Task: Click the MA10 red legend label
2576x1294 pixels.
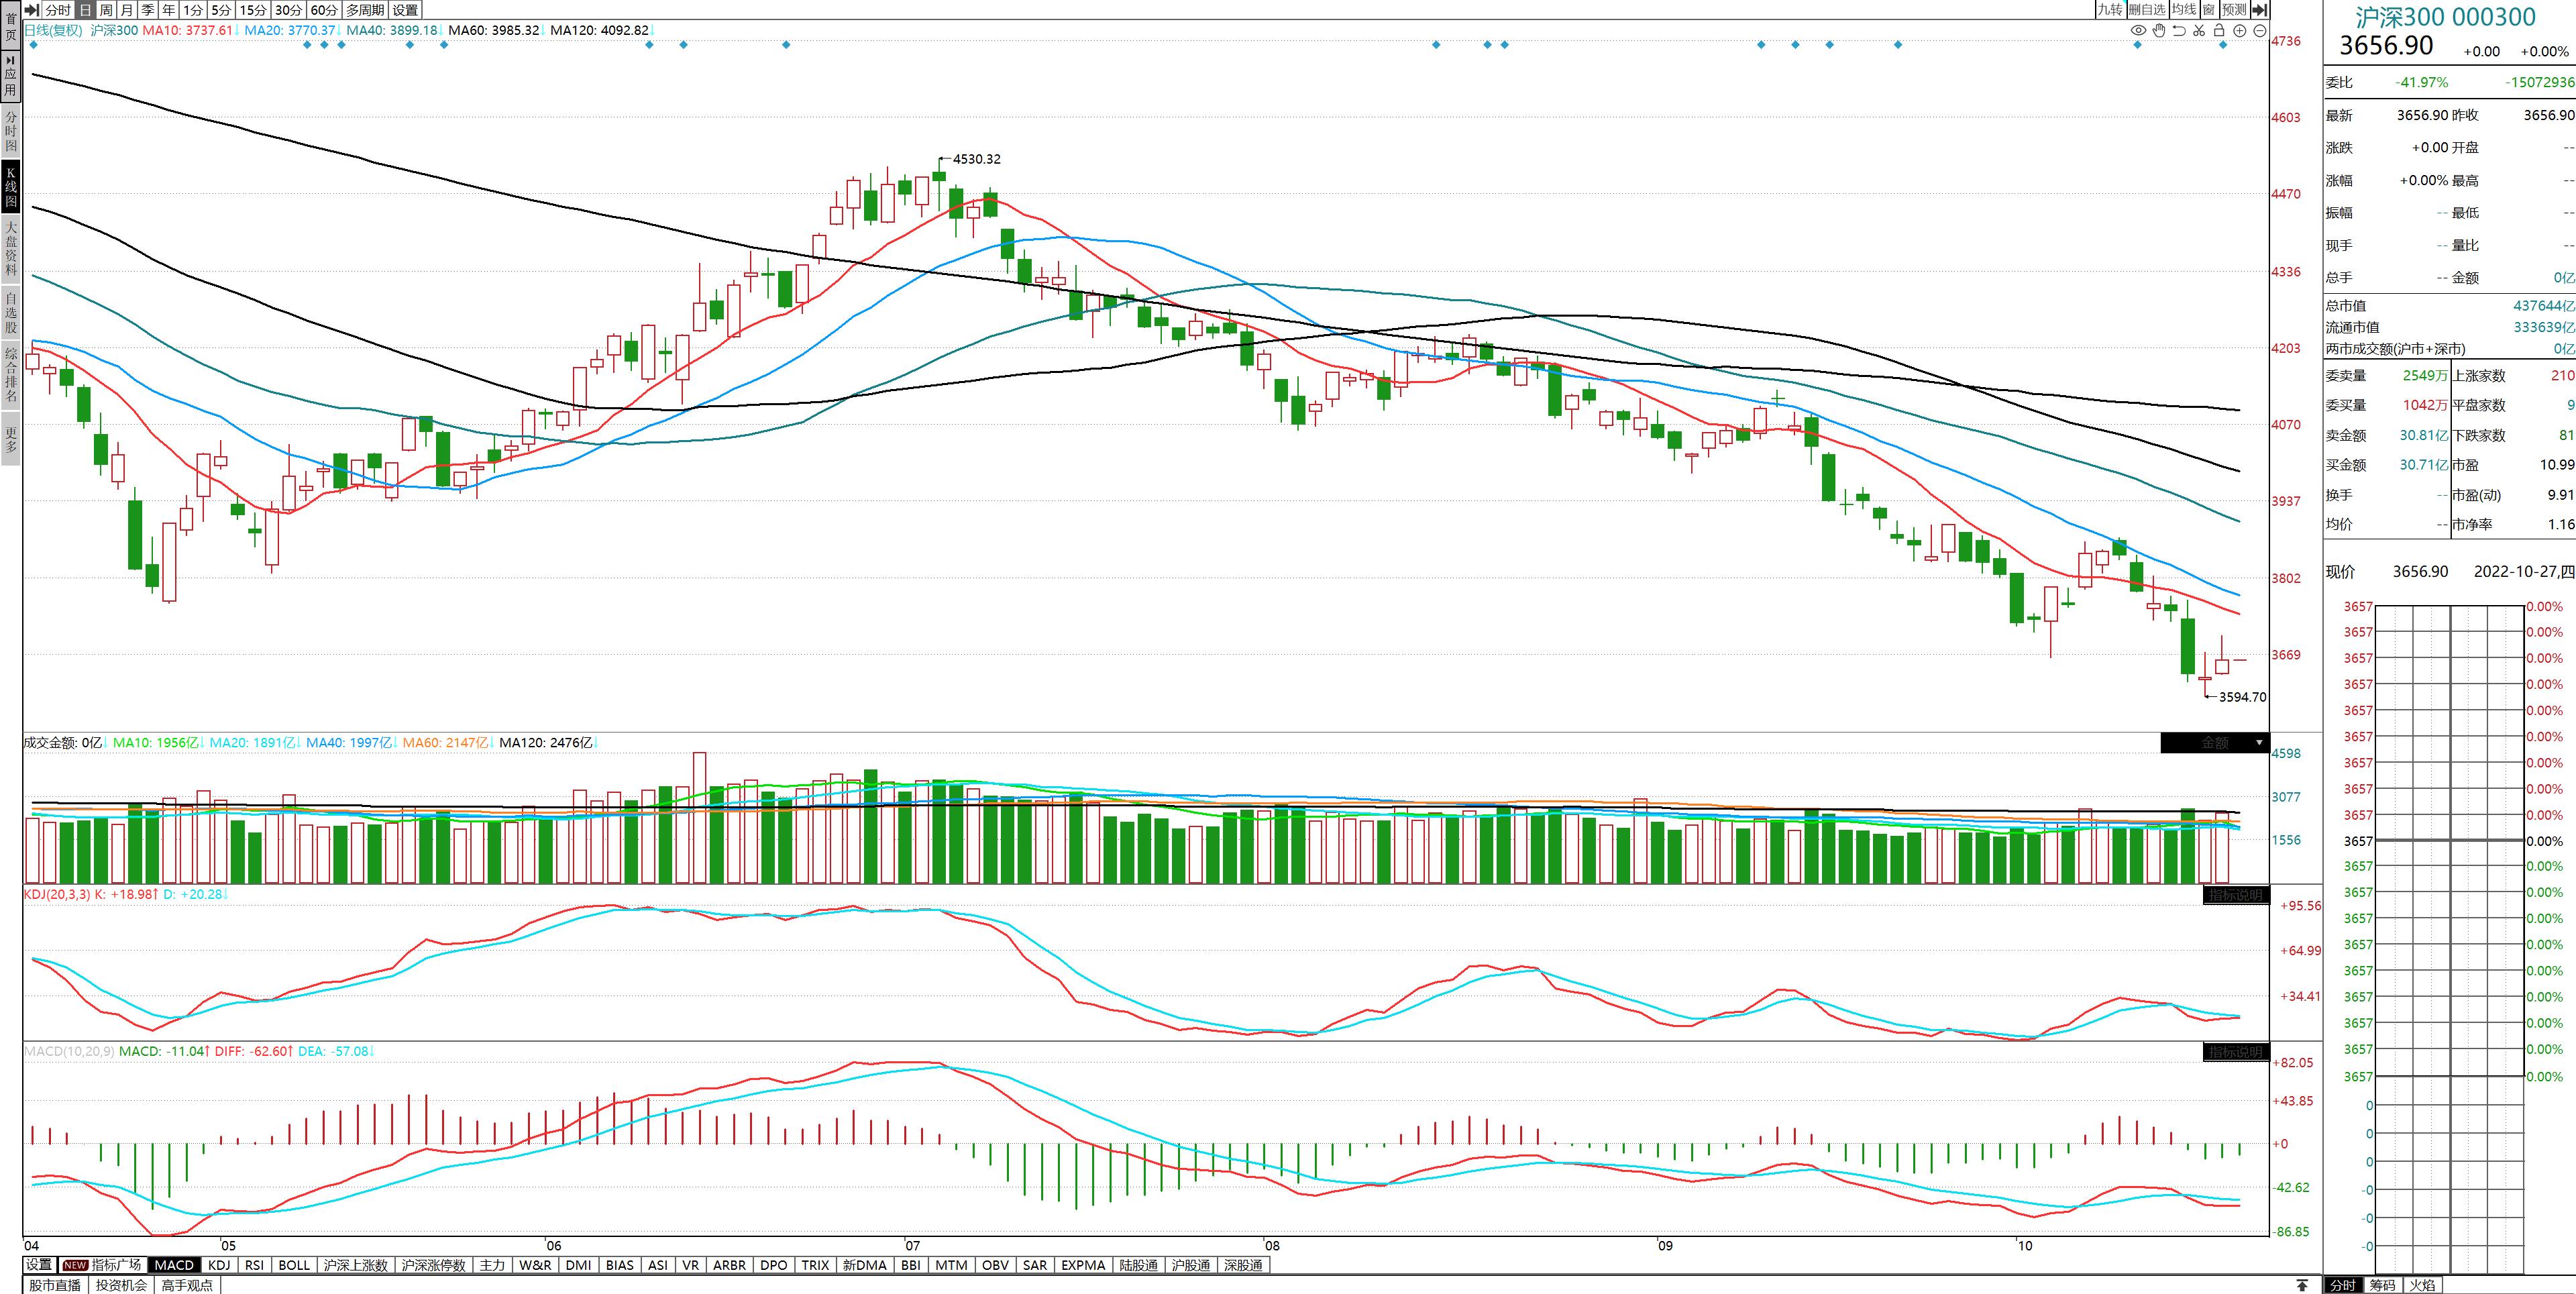Action: pyautogui.click(x=186, y=30)
